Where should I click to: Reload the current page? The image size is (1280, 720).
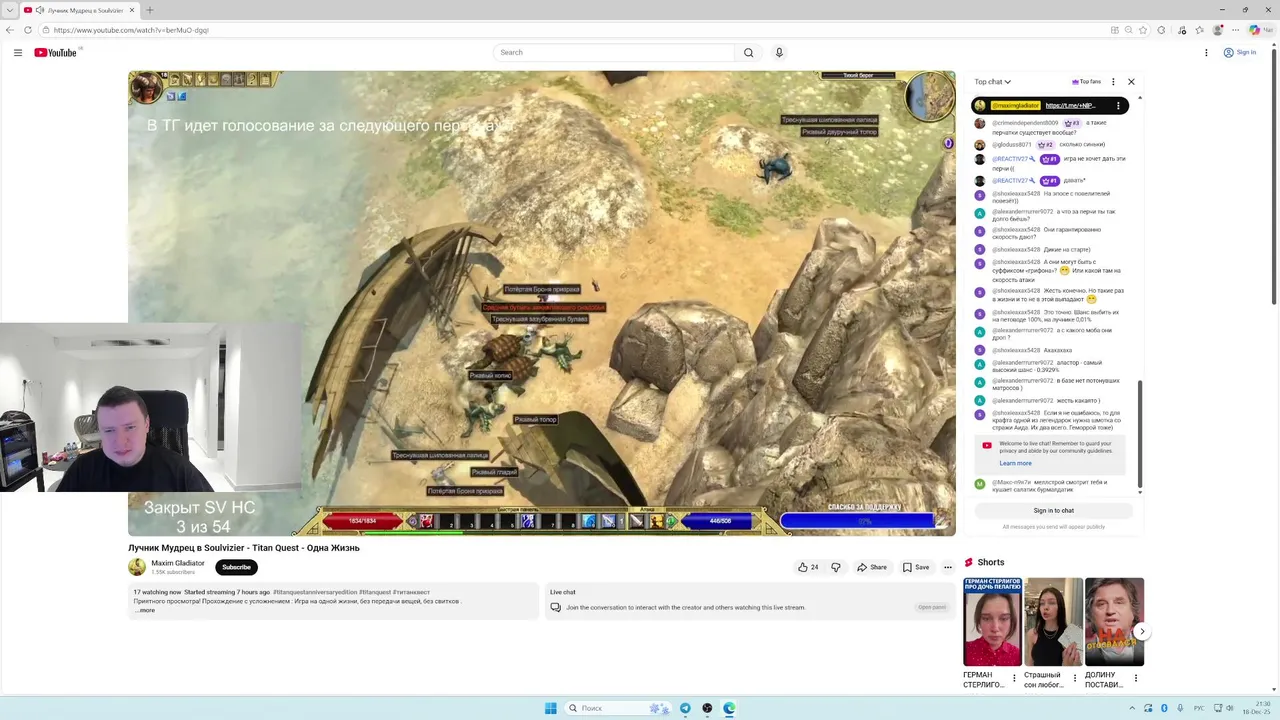[x=30, y=30]
